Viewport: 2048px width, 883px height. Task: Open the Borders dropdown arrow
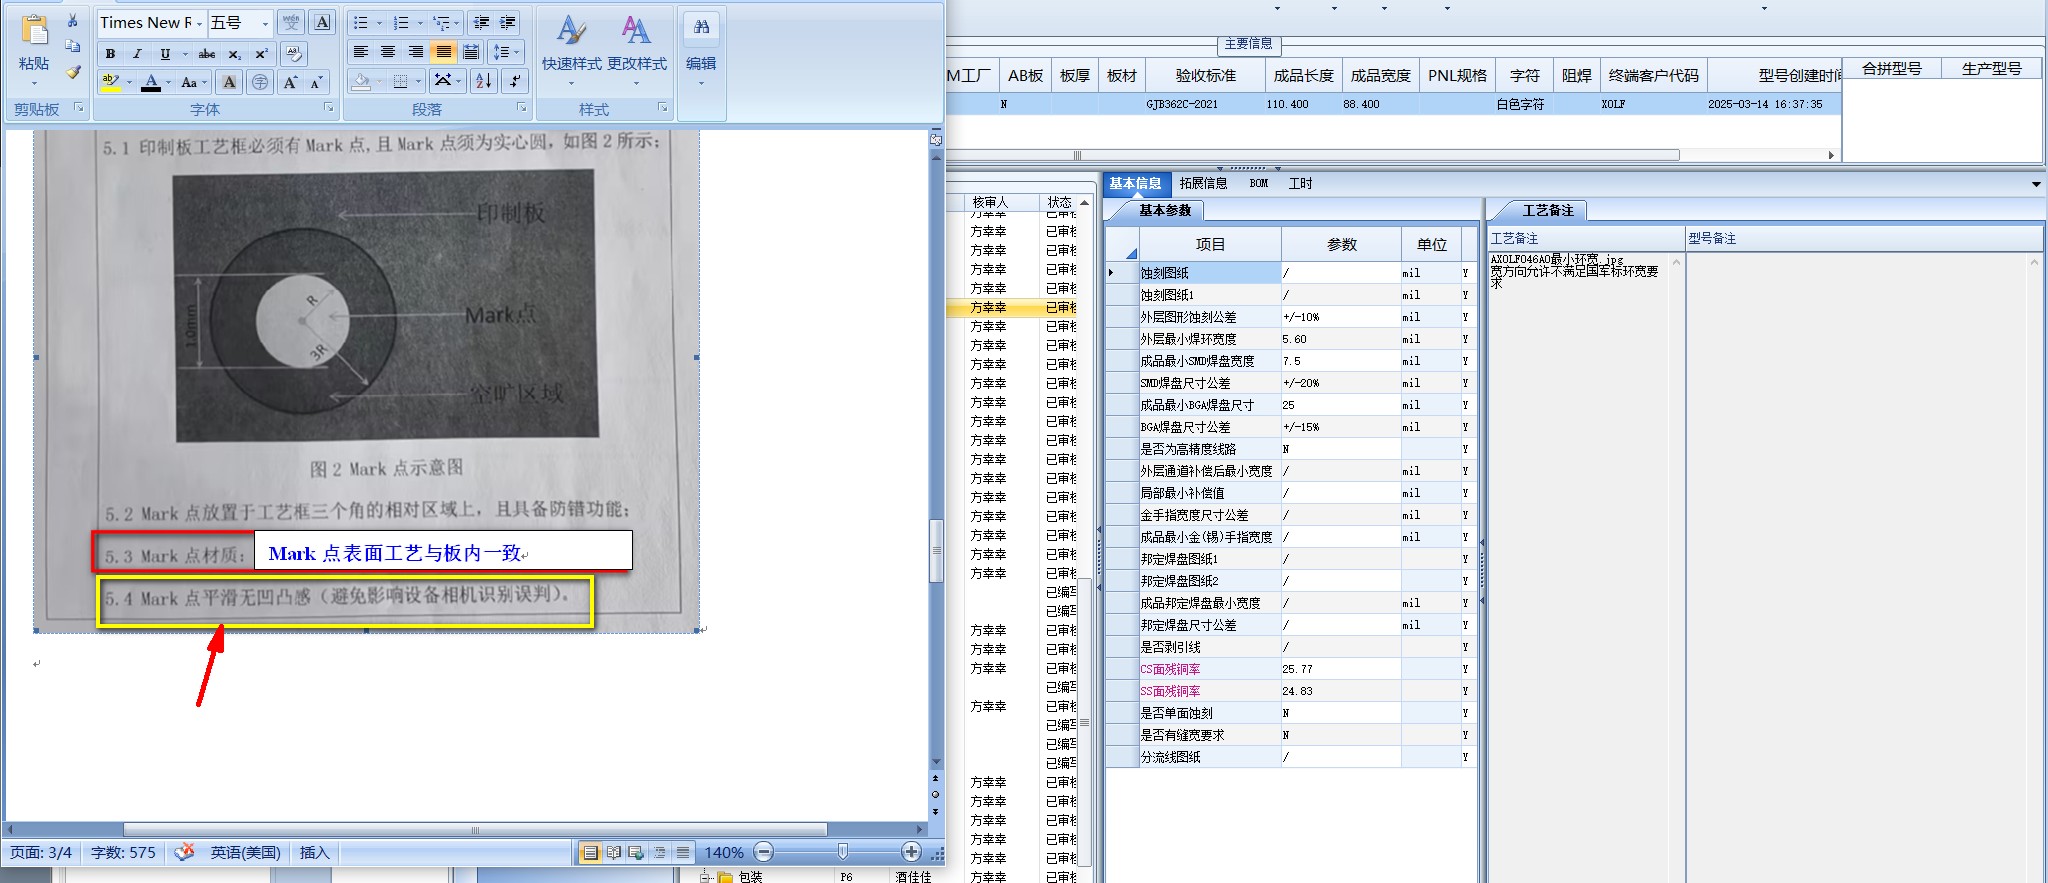(418, 81)
